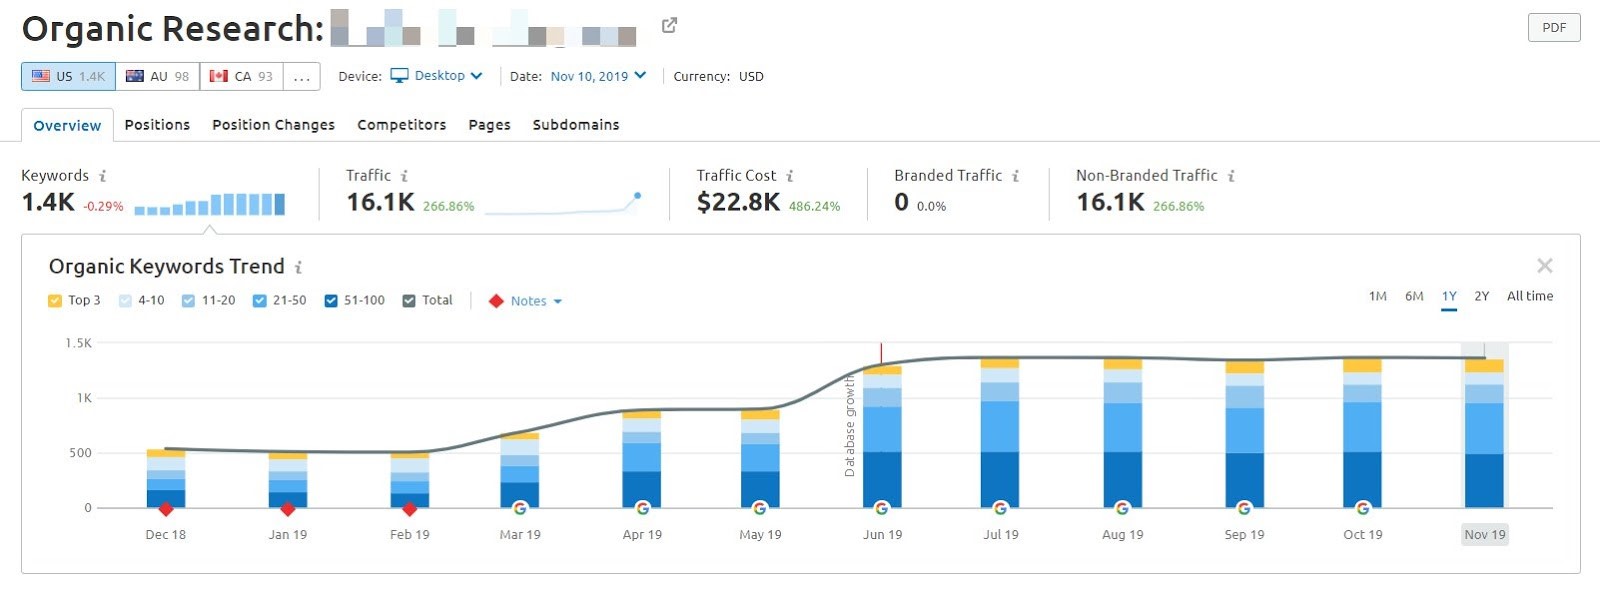
Task: Click the Nov 19 stacked bar
Action: coord(1484,433)
